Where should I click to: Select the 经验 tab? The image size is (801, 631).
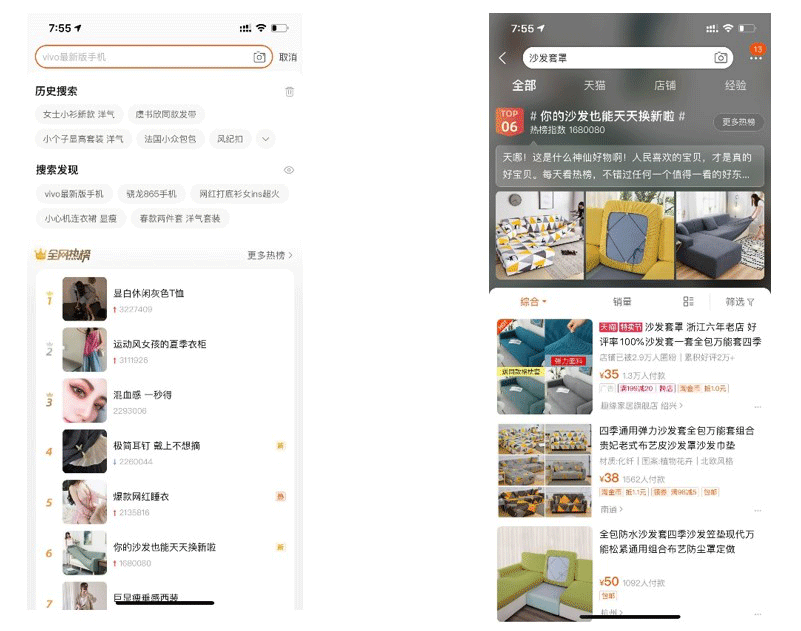735,85
